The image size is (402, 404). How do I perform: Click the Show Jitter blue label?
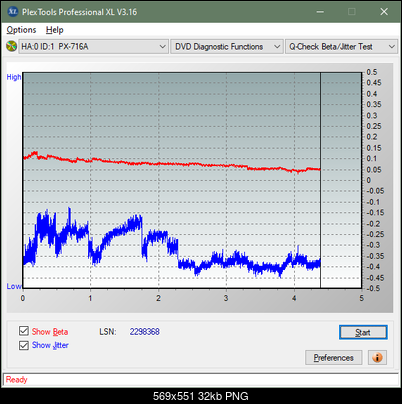tap(50, 345)
